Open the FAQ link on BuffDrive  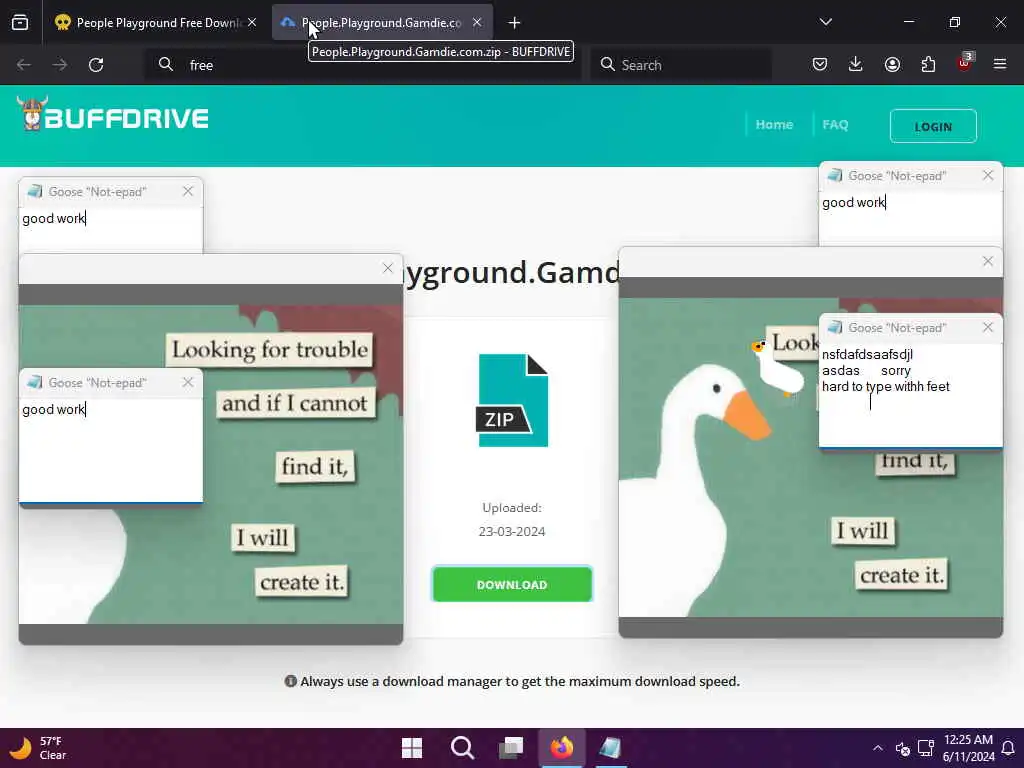coord(835,125)
